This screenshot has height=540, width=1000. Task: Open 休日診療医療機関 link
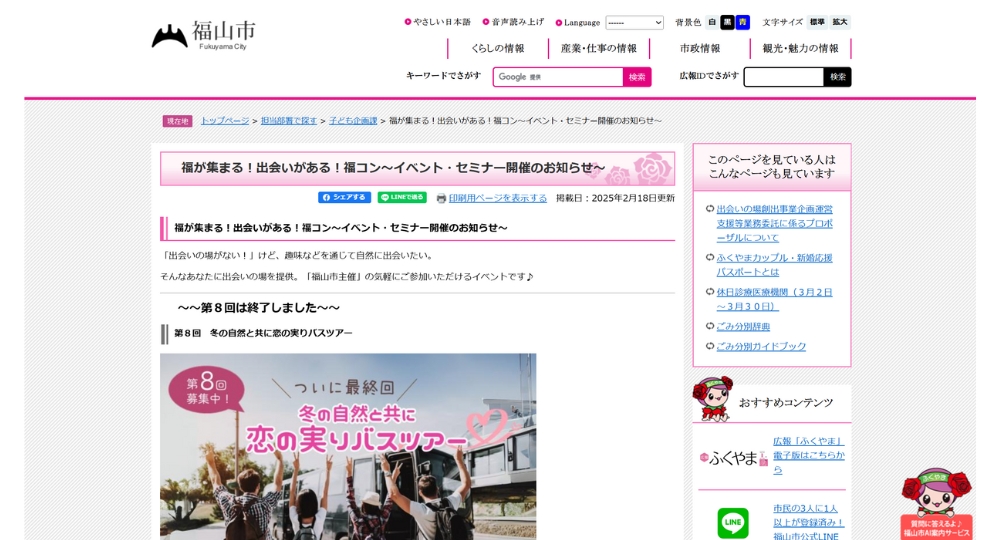(774, 299)
